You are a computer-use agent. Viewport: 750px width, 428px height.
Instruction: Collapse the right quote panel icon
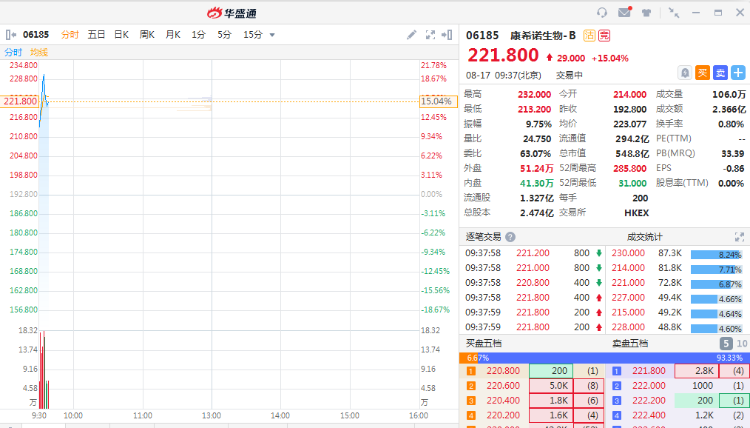click(x=447, y=34)
